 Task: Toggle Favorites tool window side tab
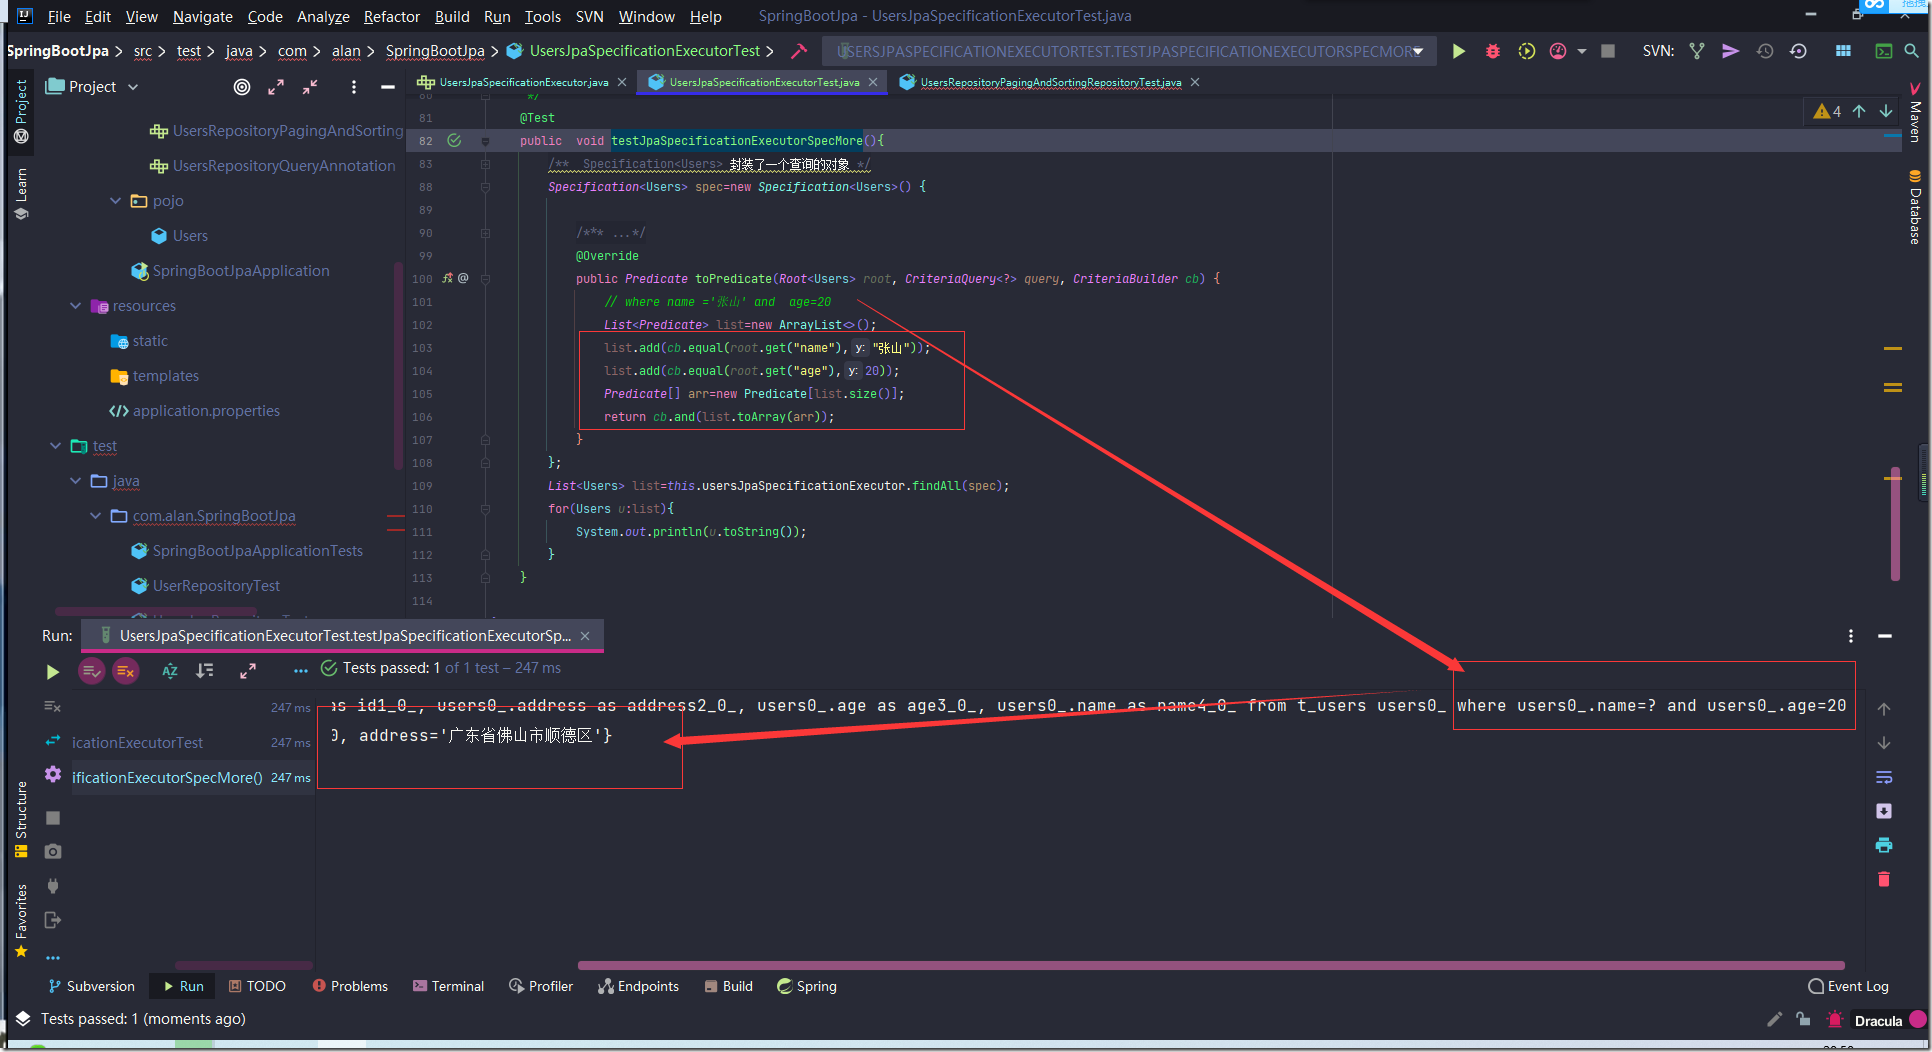click(x=21, y=920)
